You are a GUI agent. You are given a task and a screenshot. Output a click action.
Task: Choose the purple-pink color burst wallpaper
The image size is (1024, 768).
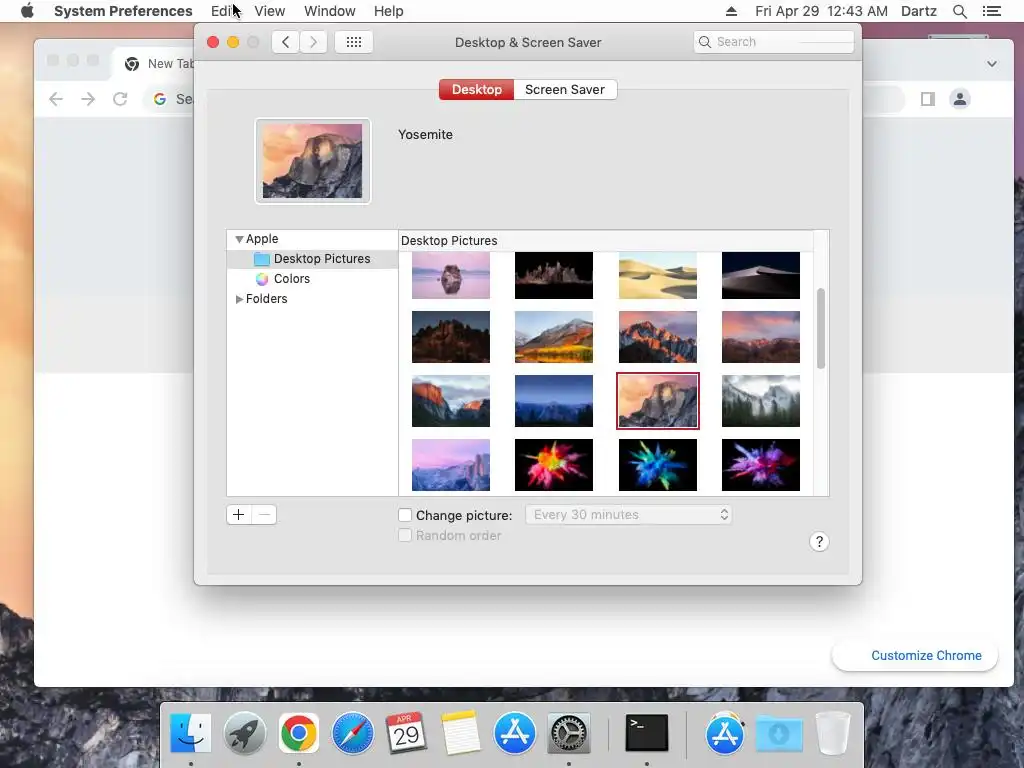(761, 465)
